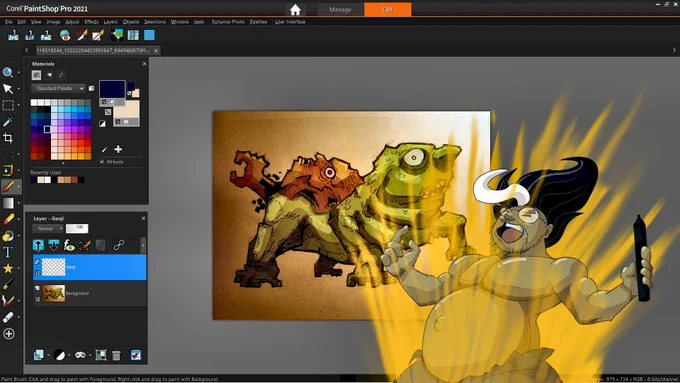Screen dimensions: 680x383
Task: Click the new raster layer icon
Action: tap(39, 355)
